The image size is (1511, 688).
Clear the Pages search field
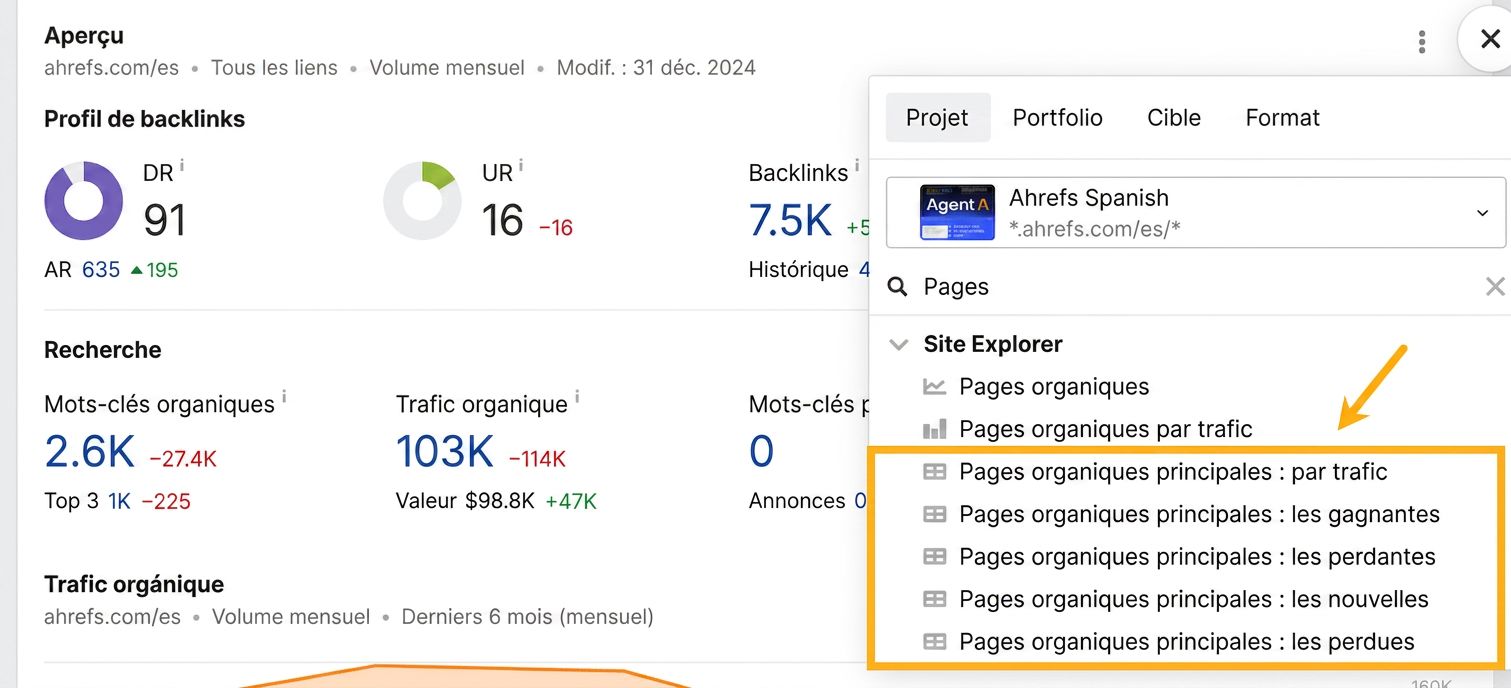tap(1495, 287)
